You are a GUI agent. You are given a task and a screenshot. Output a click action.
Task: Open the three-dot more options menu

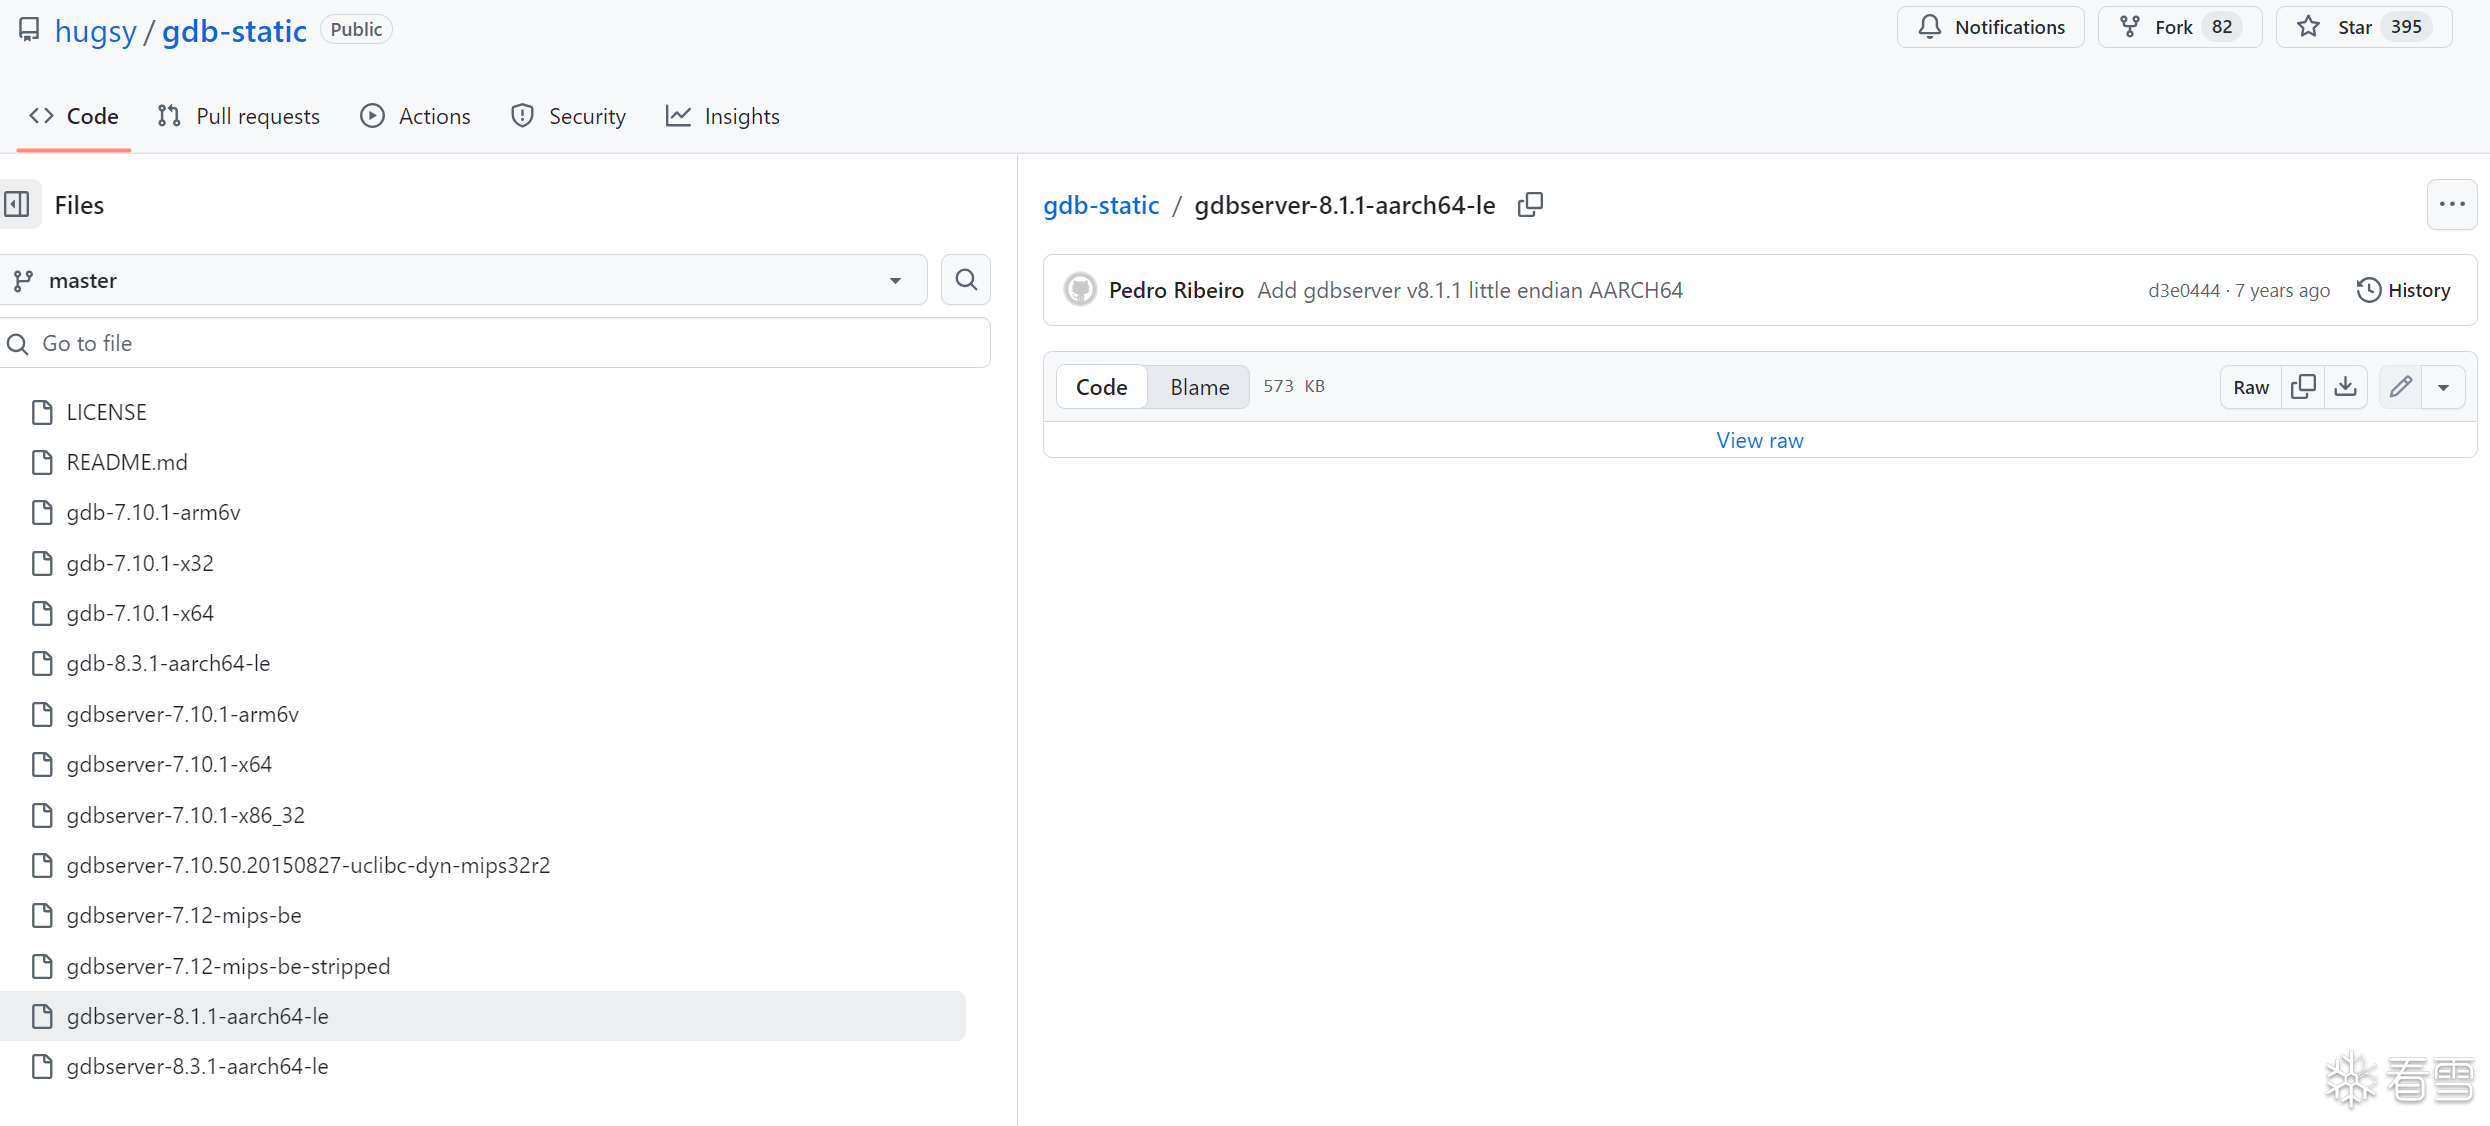pyautogui.click(x=2451, y=205)
